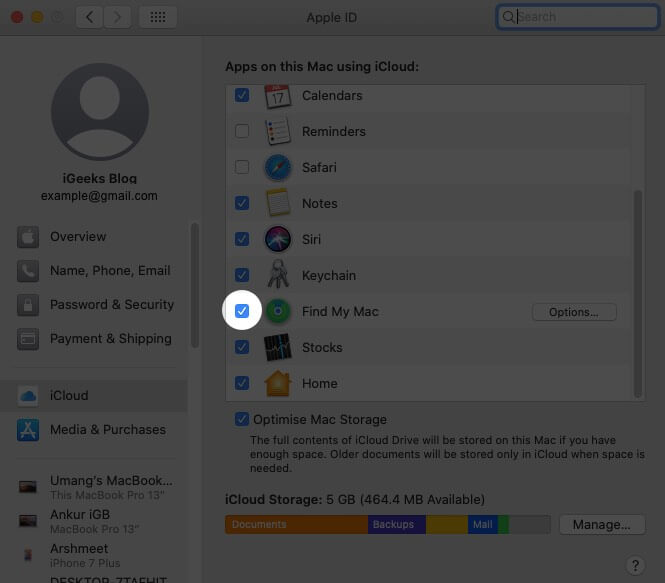Toggle the Siri checkbox
Screen dimensions: 665x583
click(242, 239)
